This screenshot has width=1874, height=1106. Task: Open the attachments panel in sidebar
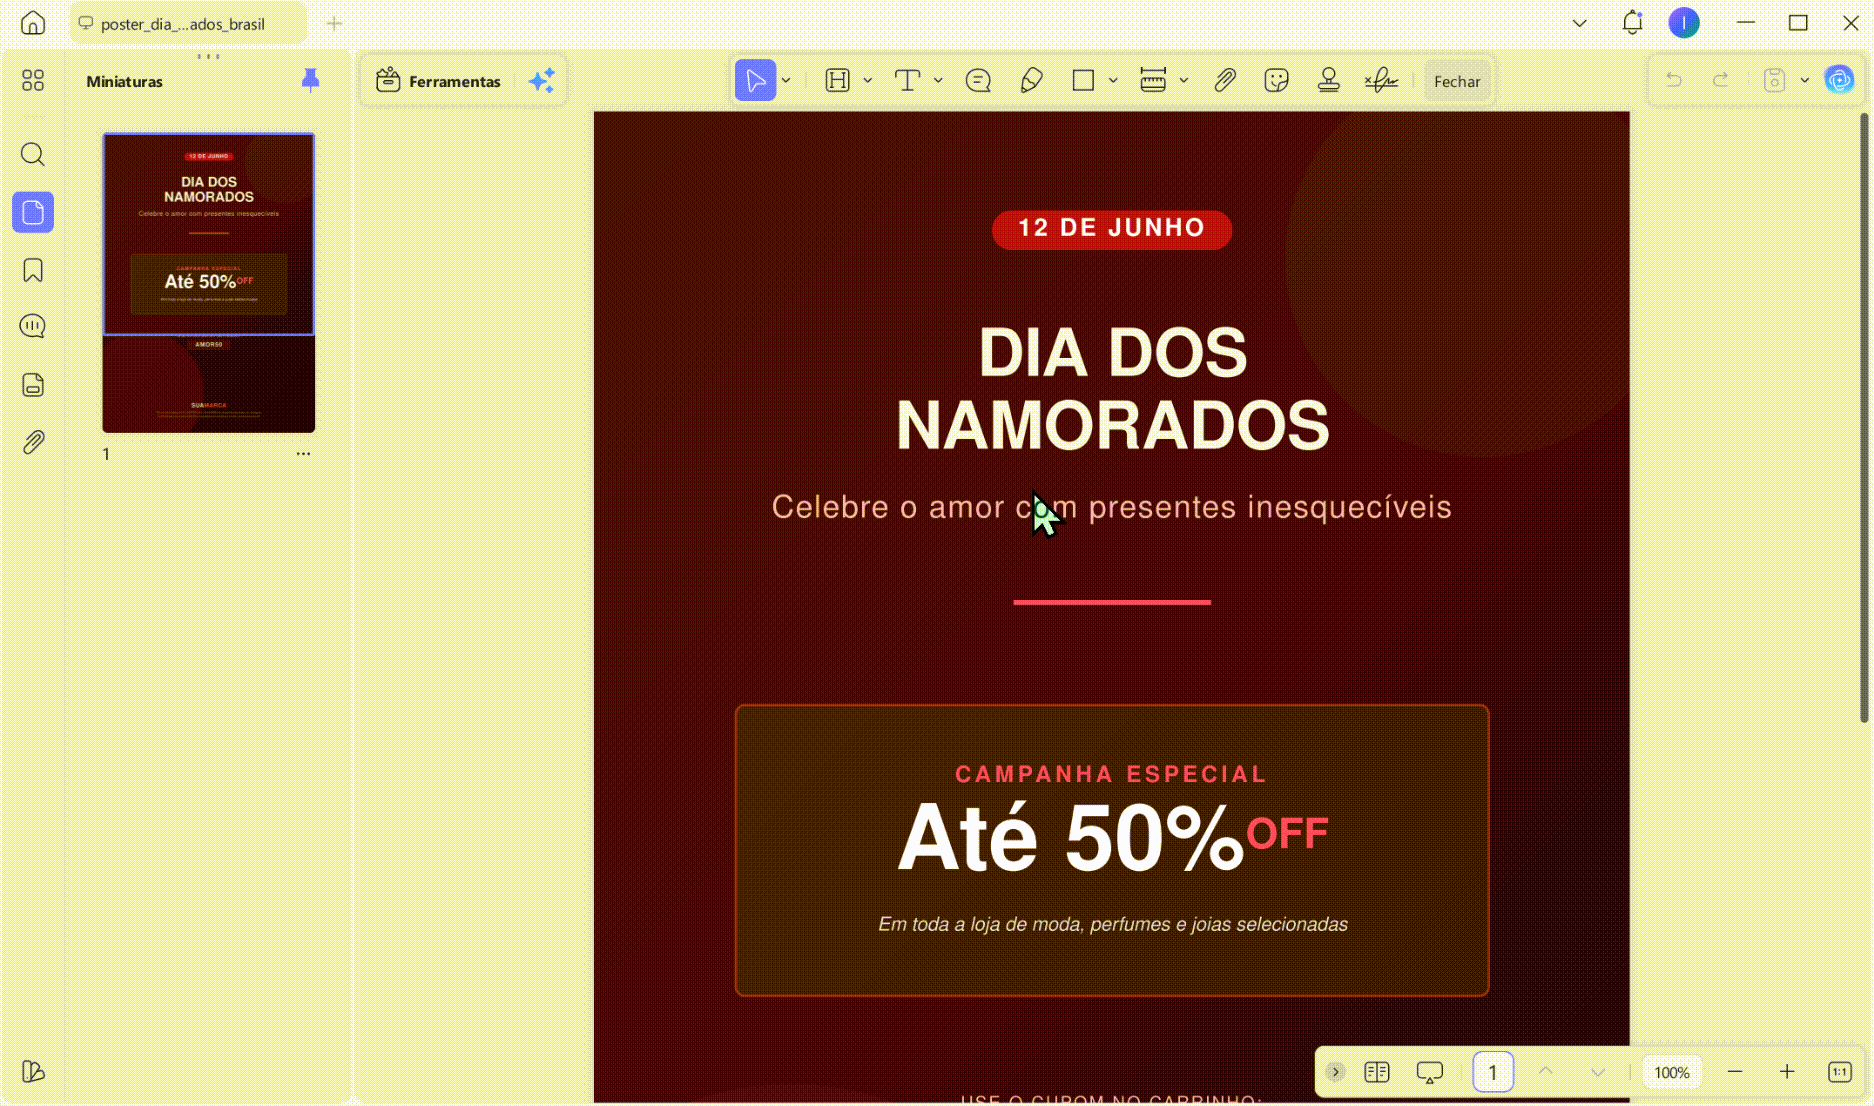click(x=33, y=442)
